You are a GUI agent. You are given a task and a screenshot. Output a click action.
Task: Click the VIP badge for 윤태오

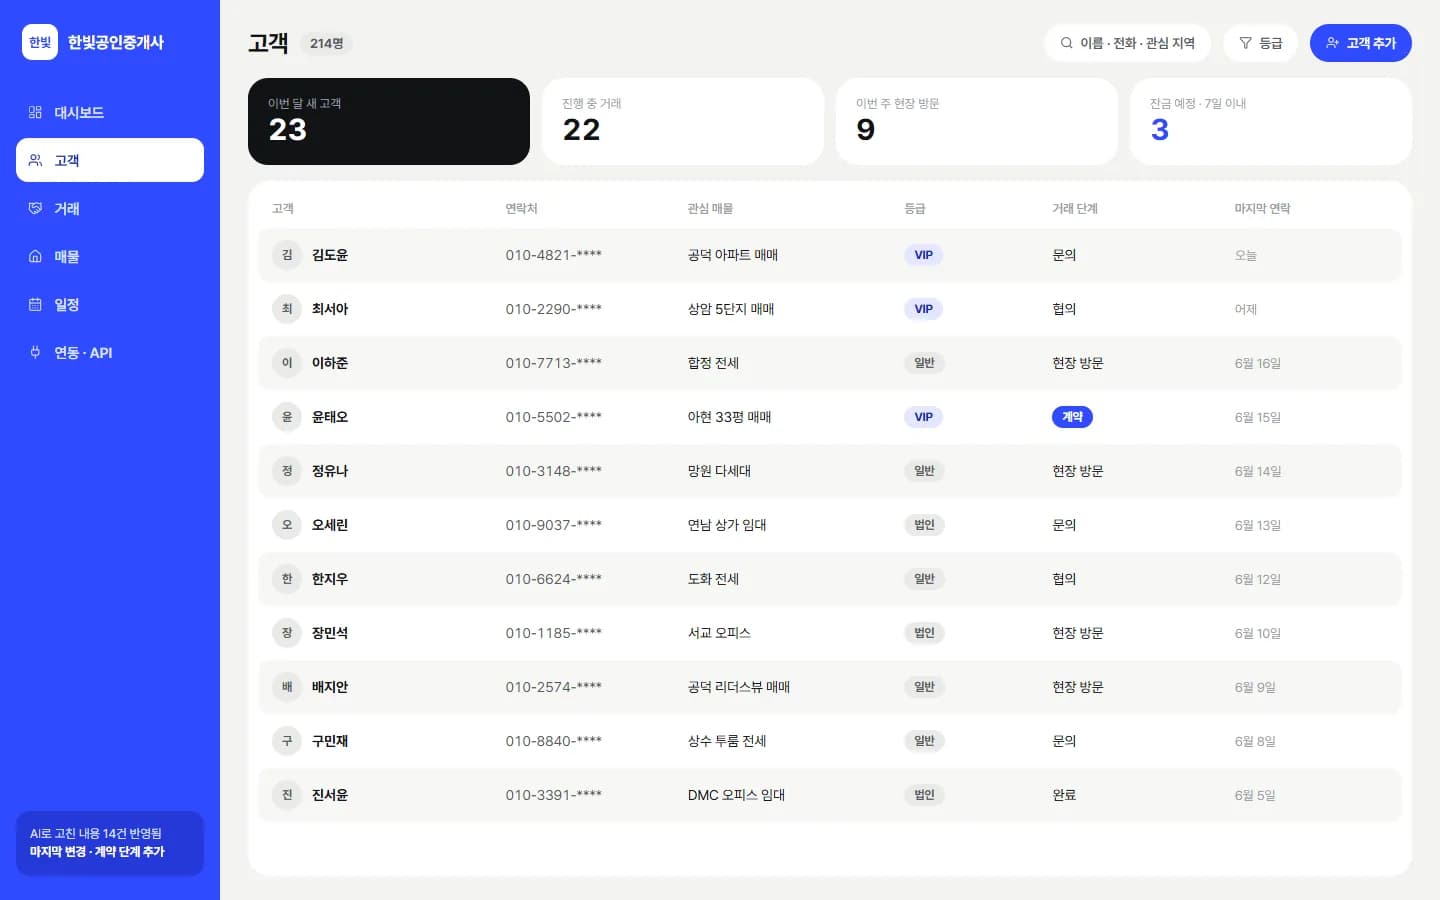point(923,417)
